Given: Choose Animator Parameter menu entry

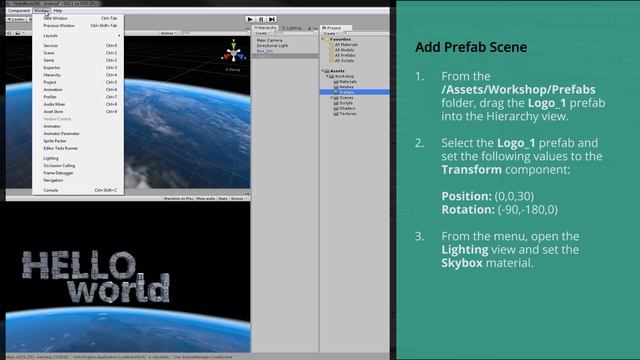Looking at the screenshot, I should (78, 134).
